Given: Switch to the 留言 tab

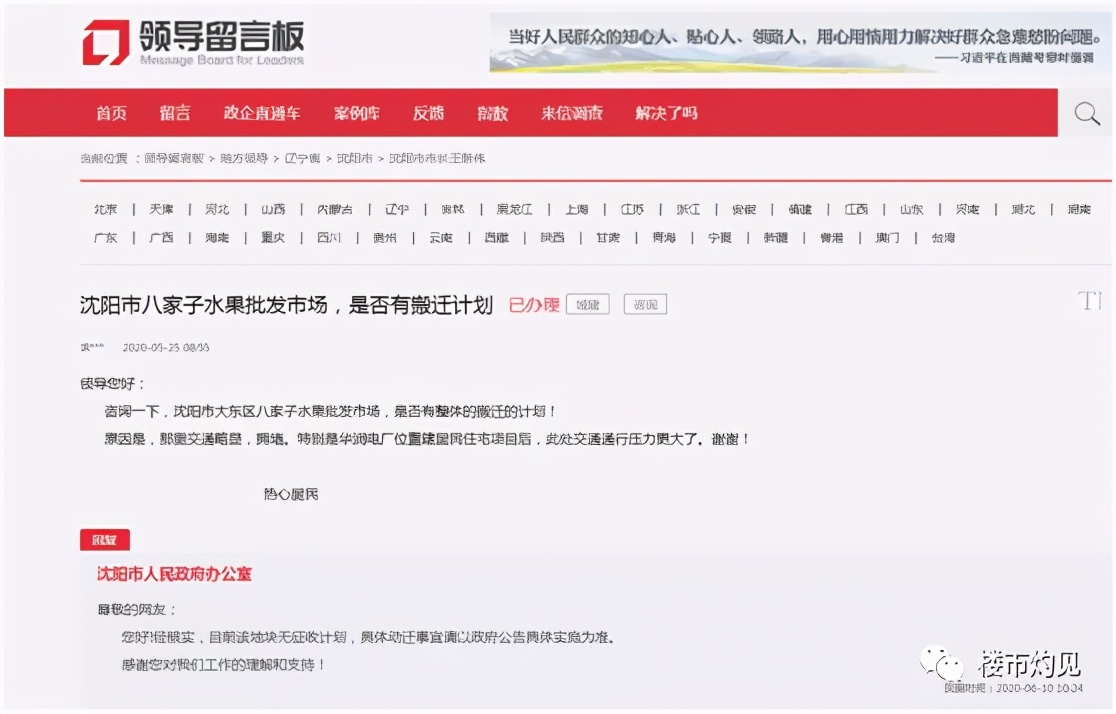Looking at the screenshot, I should click(x=175, y=113).
